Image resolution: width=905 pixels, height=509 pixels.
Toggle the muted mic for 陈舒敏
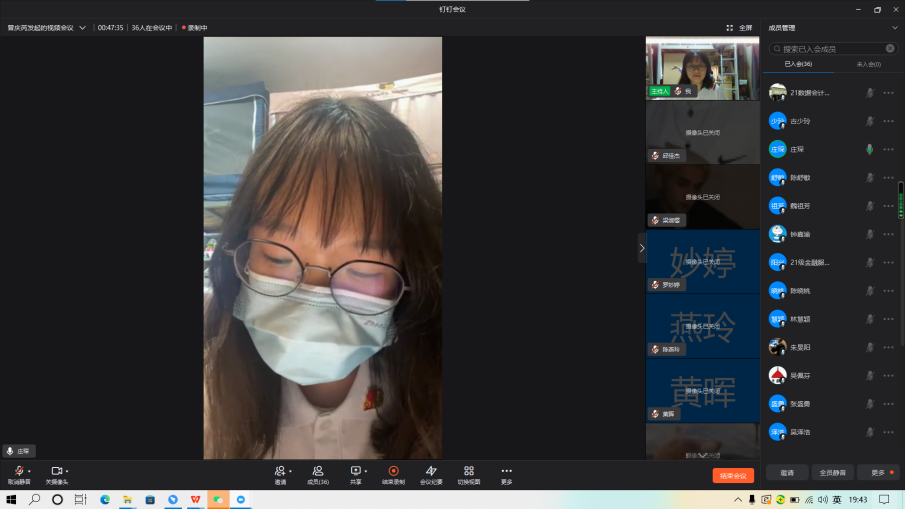click(x=869, y=177)
